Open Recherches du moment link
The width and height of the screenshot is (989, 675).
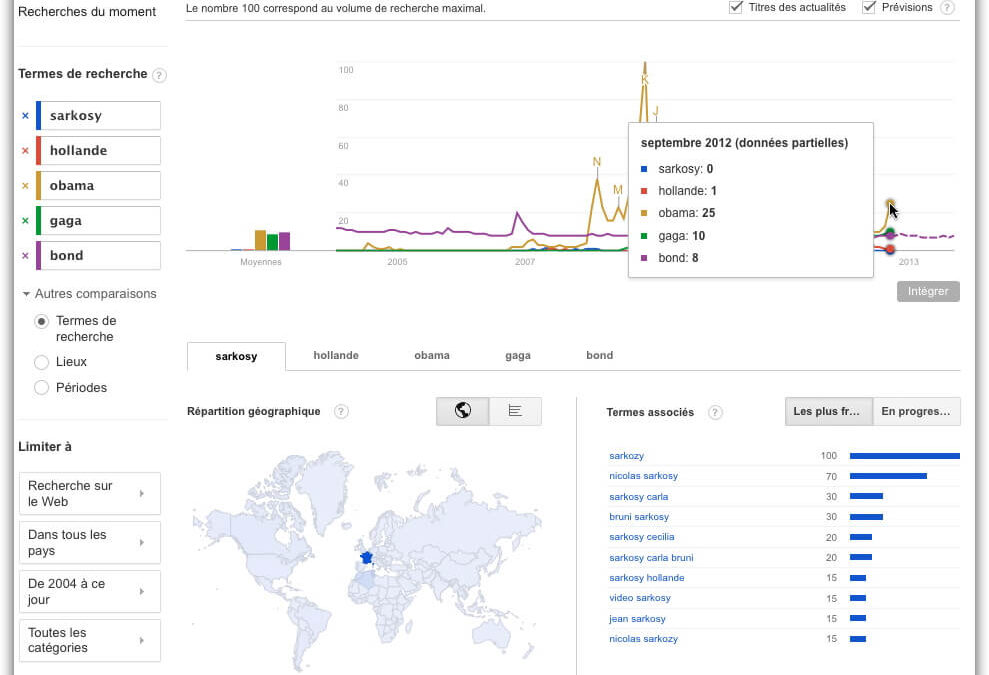point(87,12)
